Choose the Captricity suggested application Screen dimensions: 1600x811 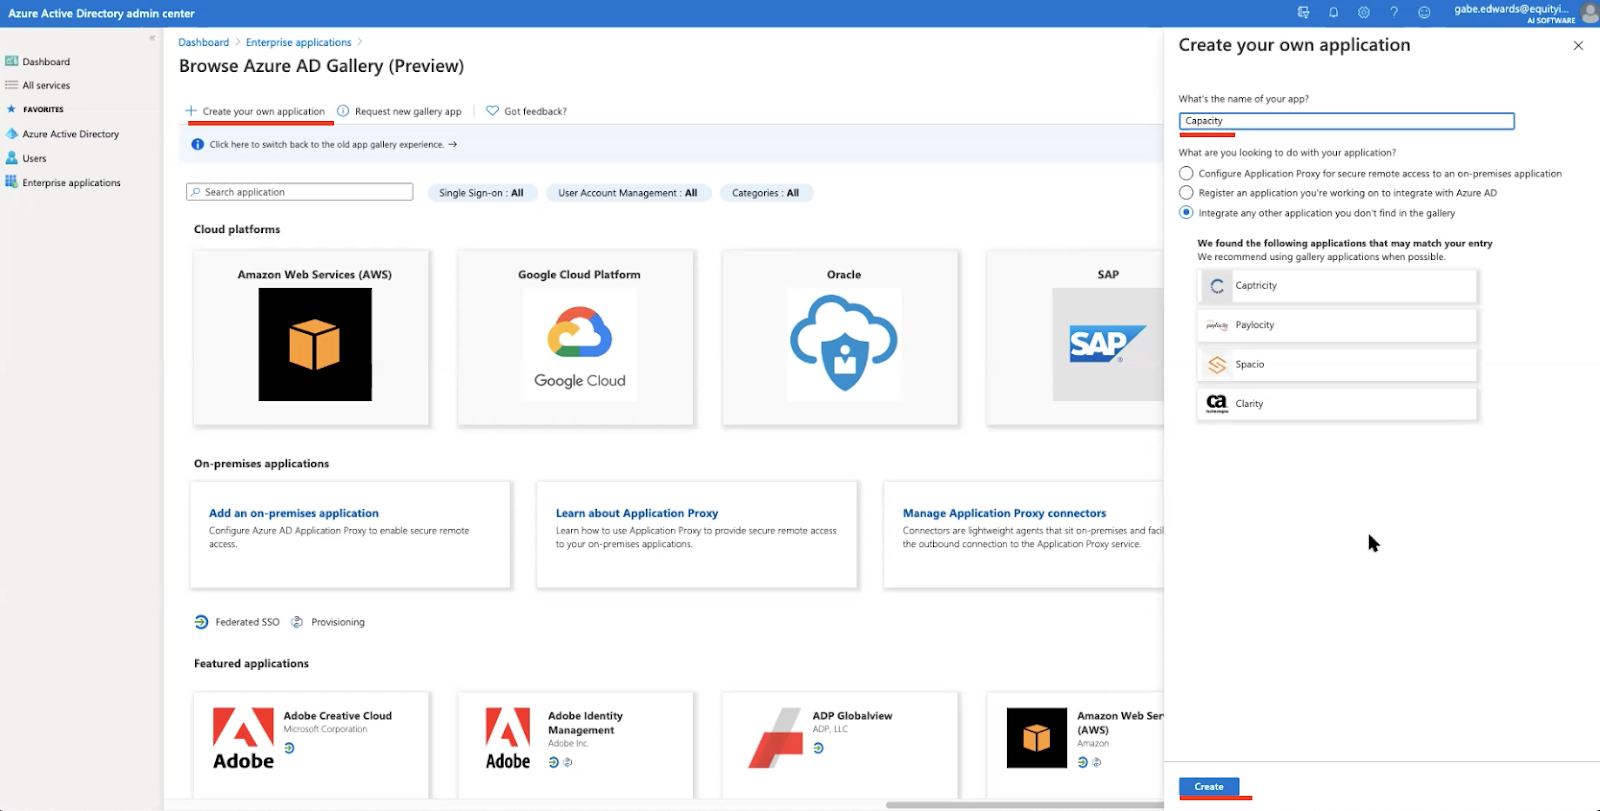pyautogui.click(x=1337, y=286)
